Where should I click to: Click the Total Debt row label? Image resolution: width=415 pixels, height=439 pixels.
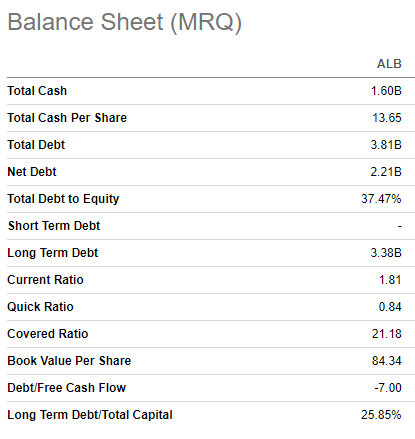36,145
